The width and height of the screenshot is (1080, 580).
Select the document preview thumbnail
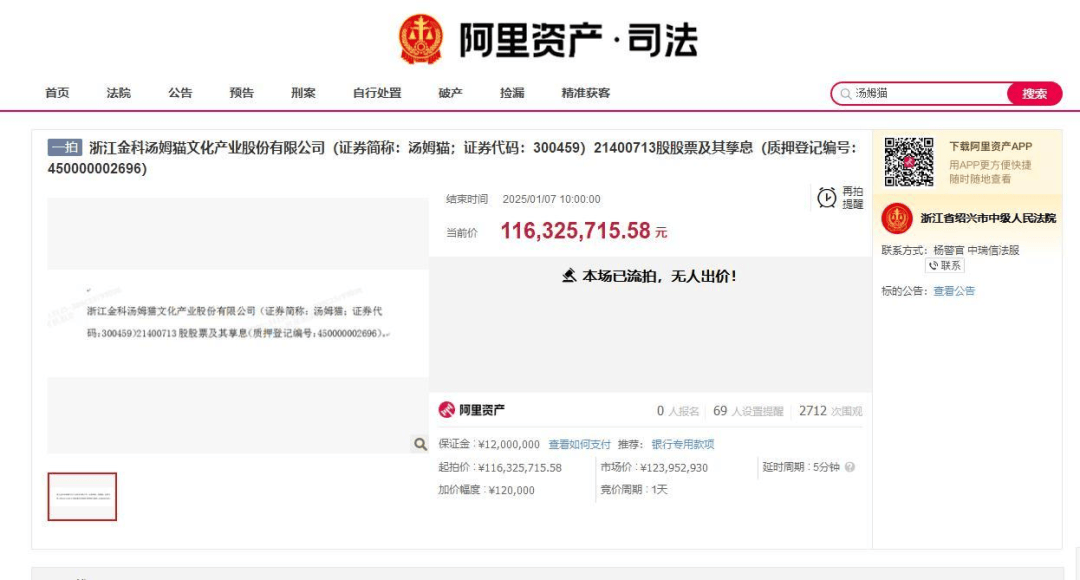pos(82,497)
